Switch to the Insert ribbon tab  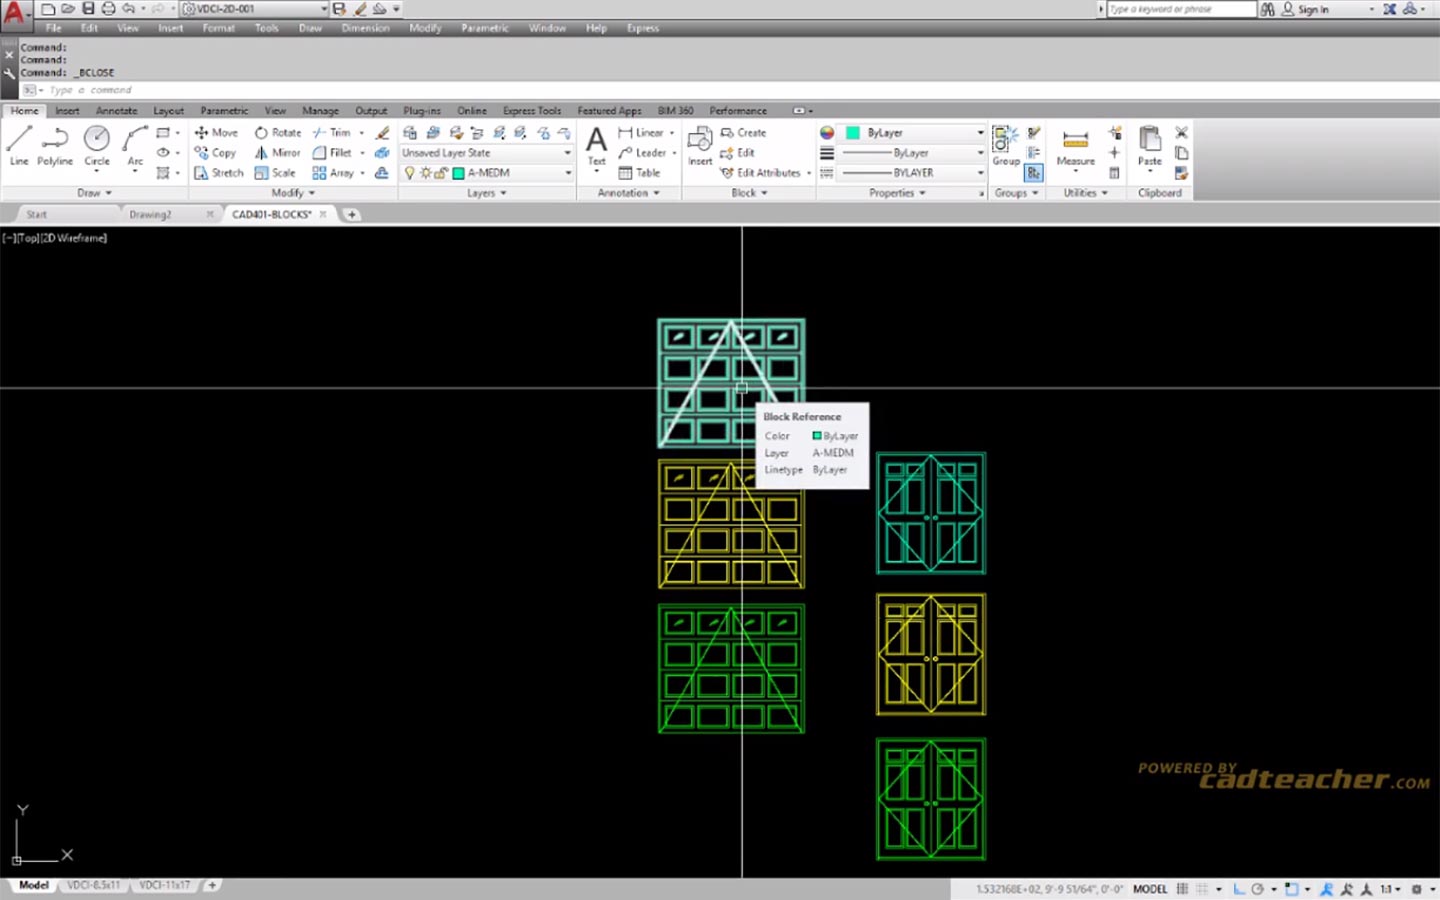pyautogui.click(x=66, y=110)
